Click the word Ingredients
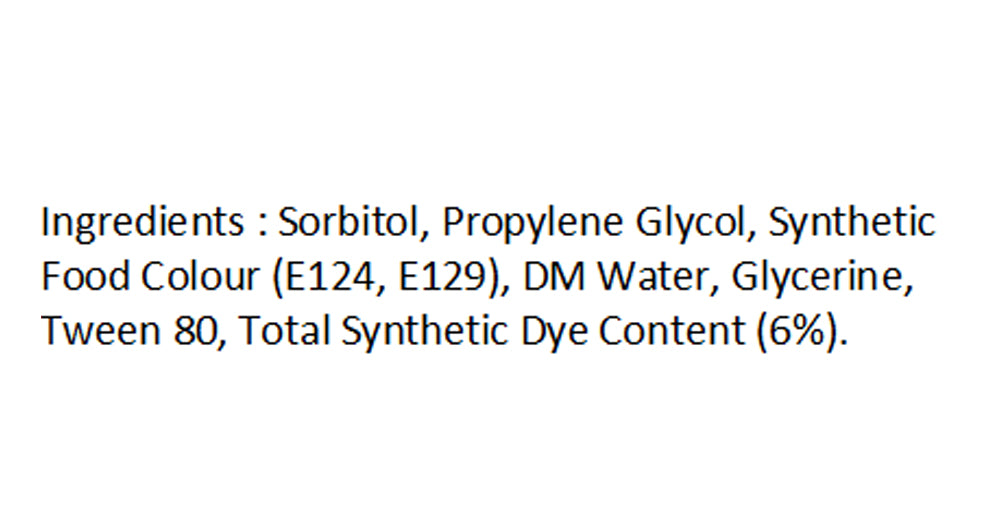This screenshot has width=1000, height=516. click(142, 224)
